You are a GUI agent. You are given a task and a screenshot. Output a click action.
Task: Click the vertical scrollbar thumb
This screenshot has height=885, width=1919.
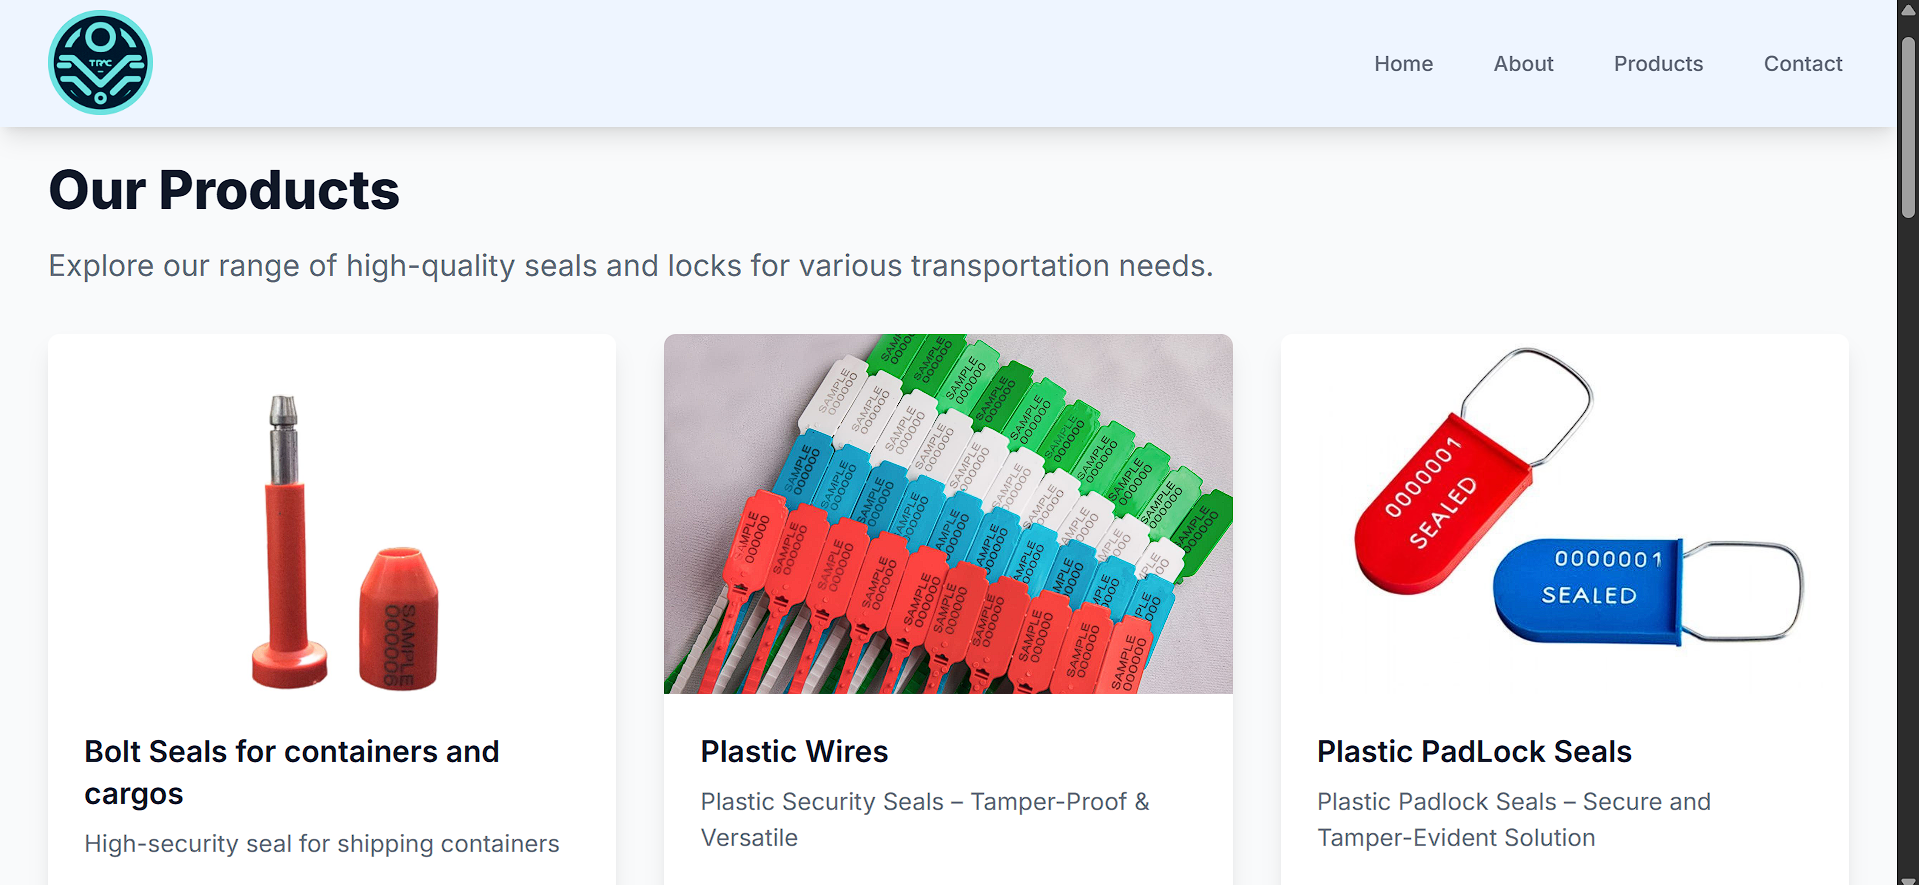[x=1908, y=125]
